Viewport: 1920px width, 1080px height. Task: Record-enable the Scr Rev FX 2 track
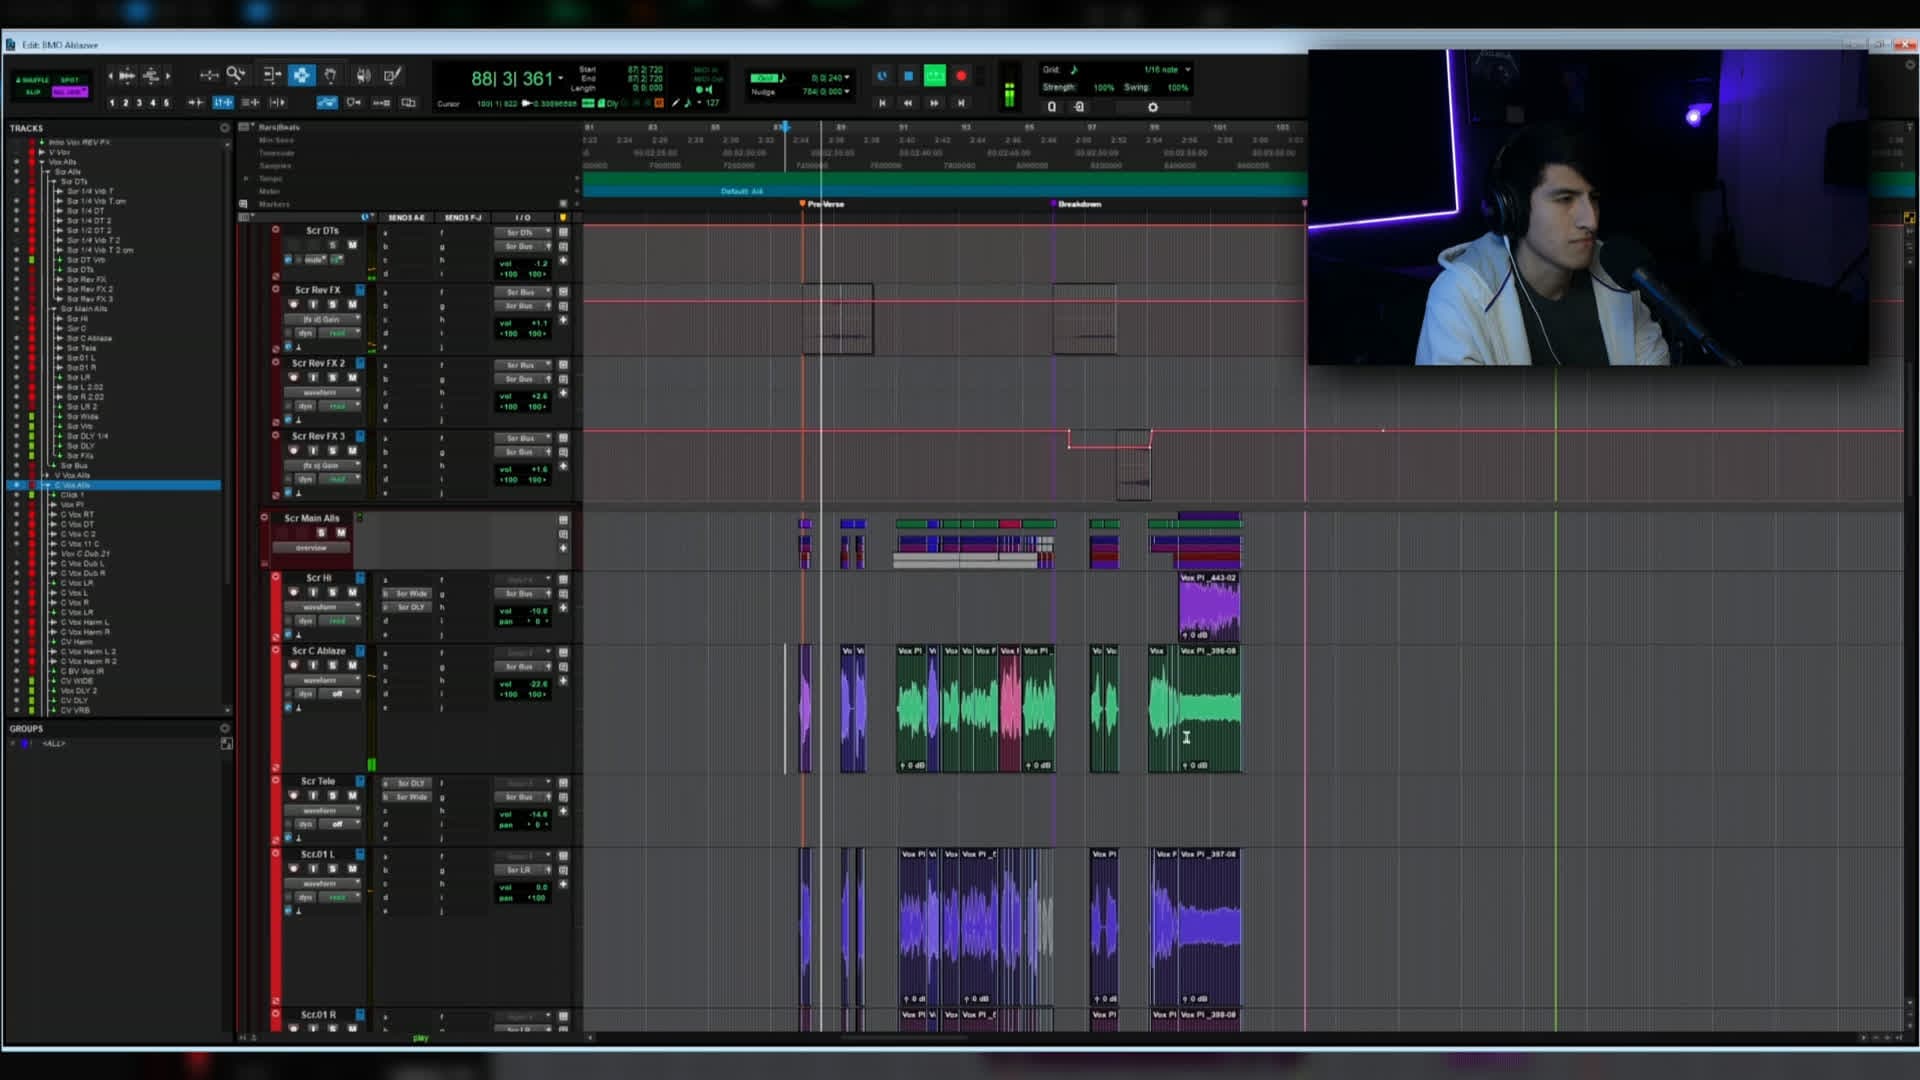(294, 376)
